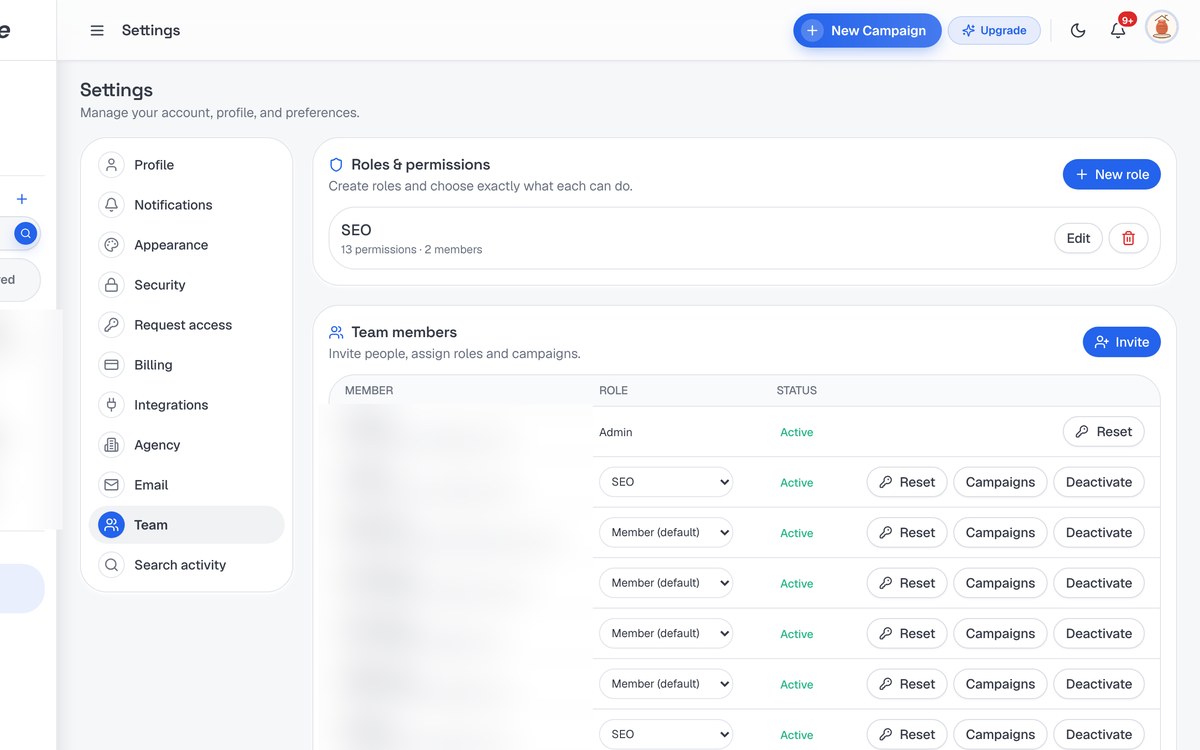Click the Upgrade button
1200x750 pixels.
(x=994, y=30)
